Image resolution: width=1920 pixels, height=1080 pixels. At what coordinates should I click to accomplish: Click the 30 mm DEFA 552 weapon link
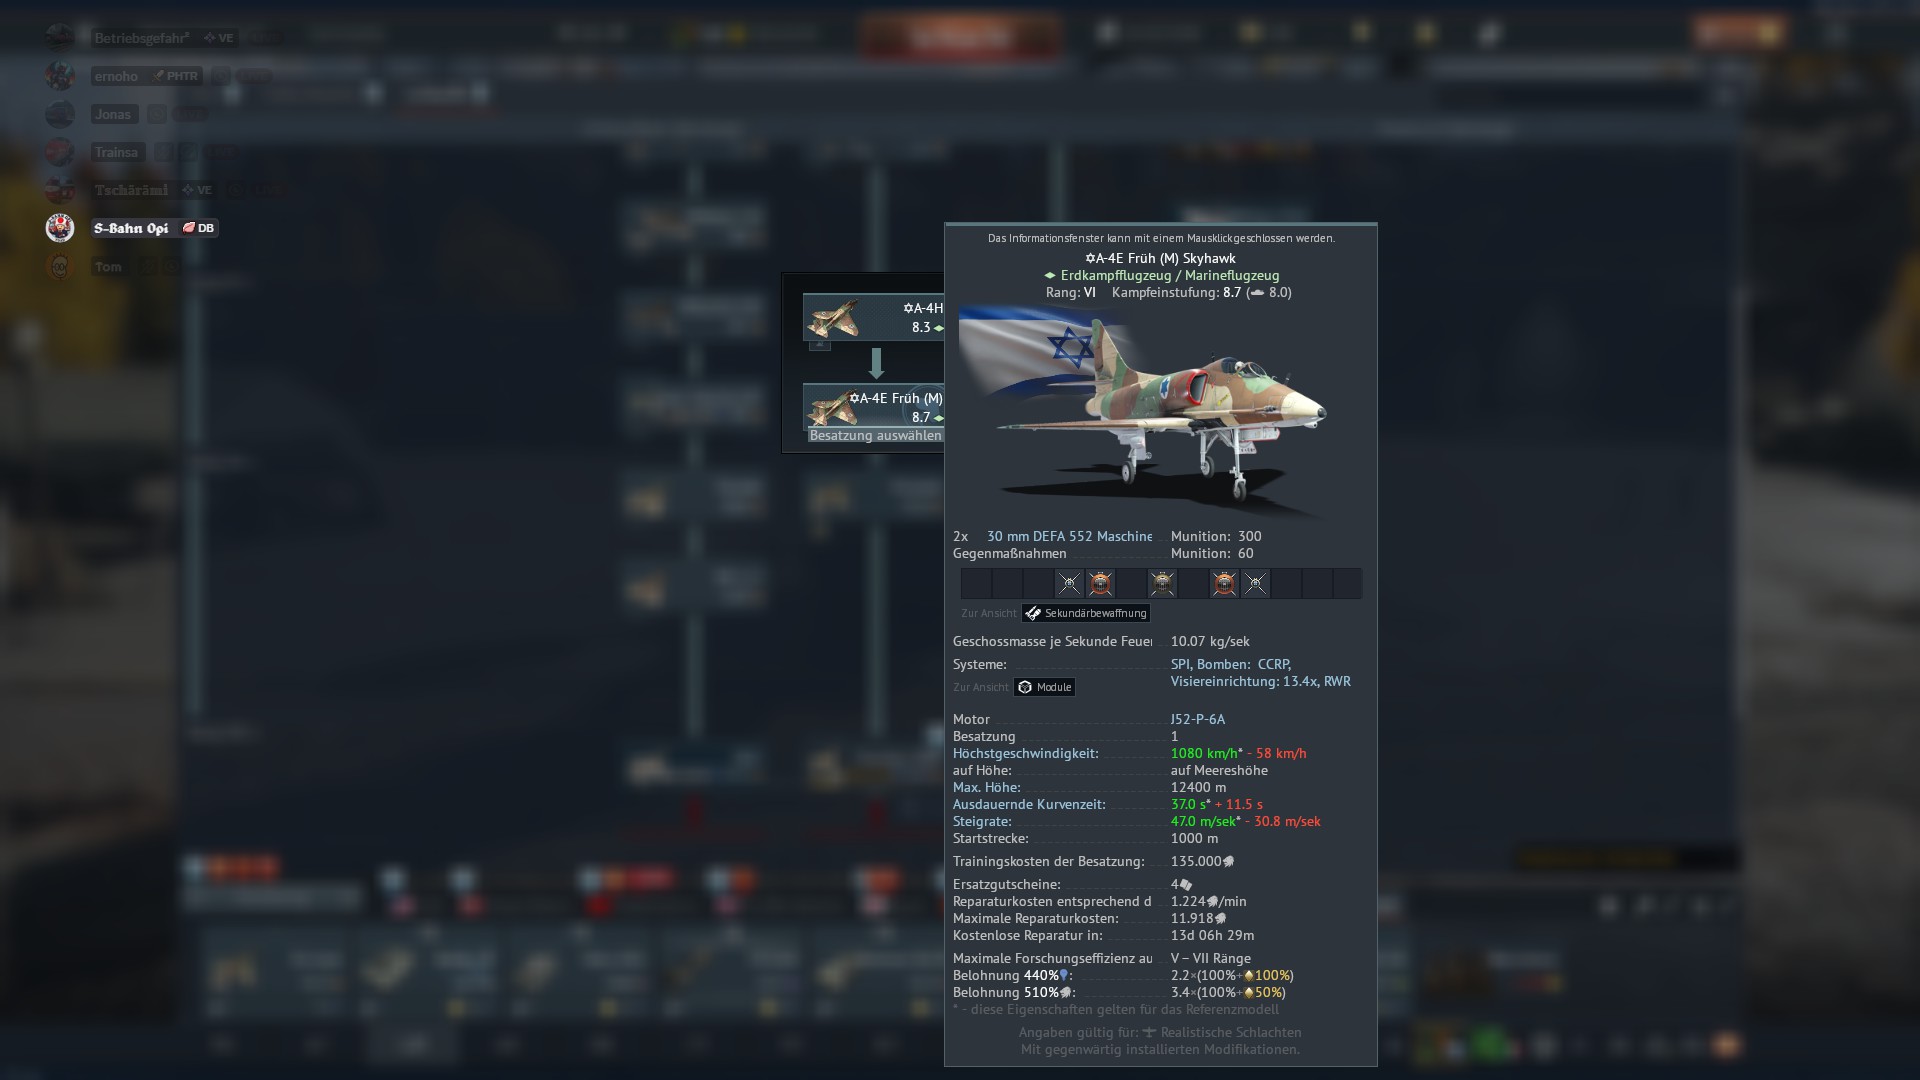point(1069,536)
